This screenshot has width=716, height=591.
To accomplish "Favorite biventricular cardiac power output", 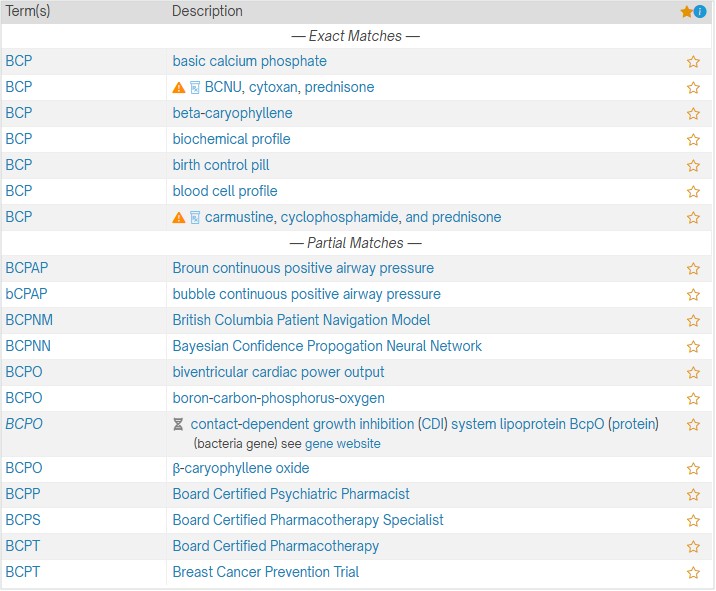I will click(x=693, y=373).
